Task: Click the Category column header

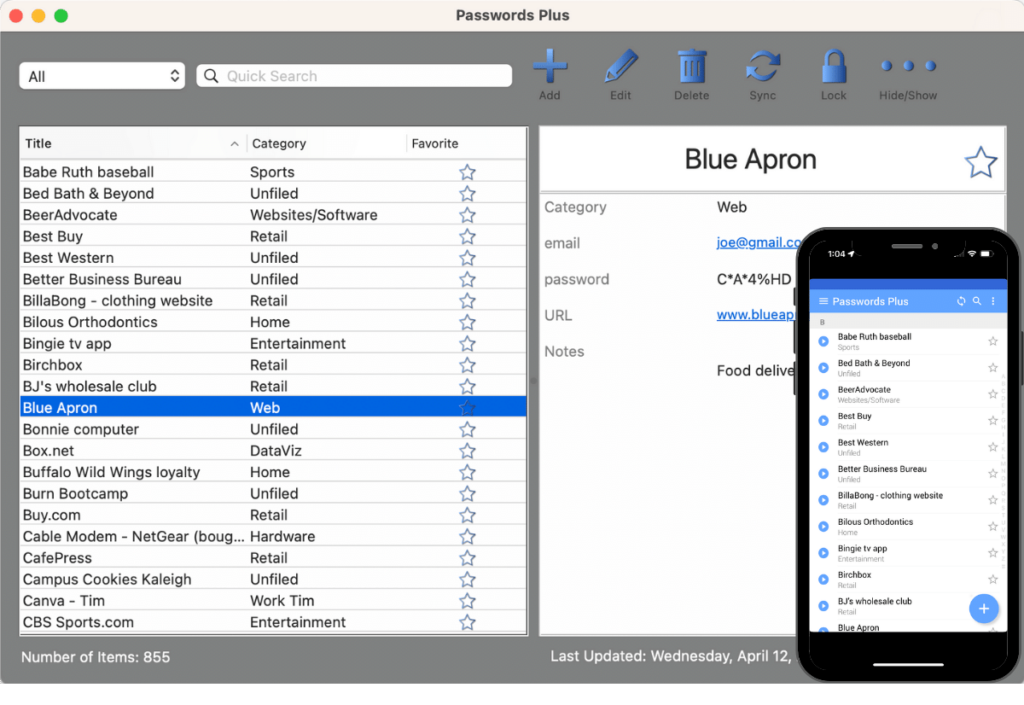Action: tap(325, 144)
